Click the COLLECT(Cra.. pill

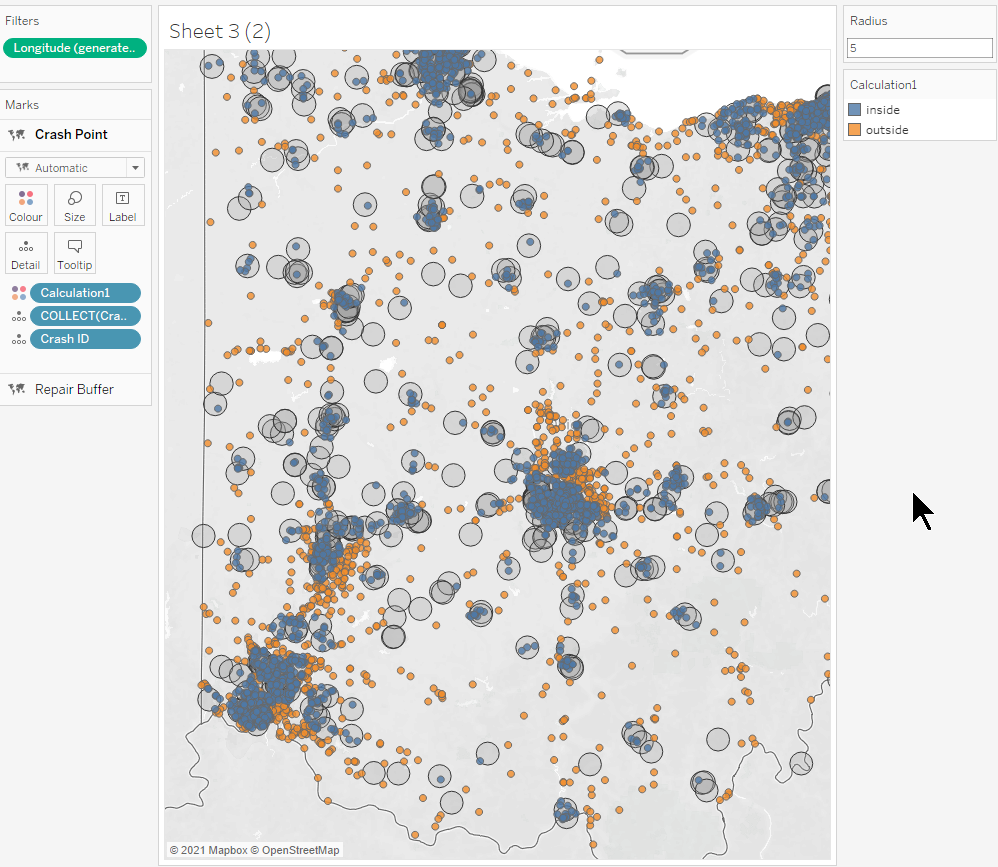pyautogui.click(x=85, y=316)
